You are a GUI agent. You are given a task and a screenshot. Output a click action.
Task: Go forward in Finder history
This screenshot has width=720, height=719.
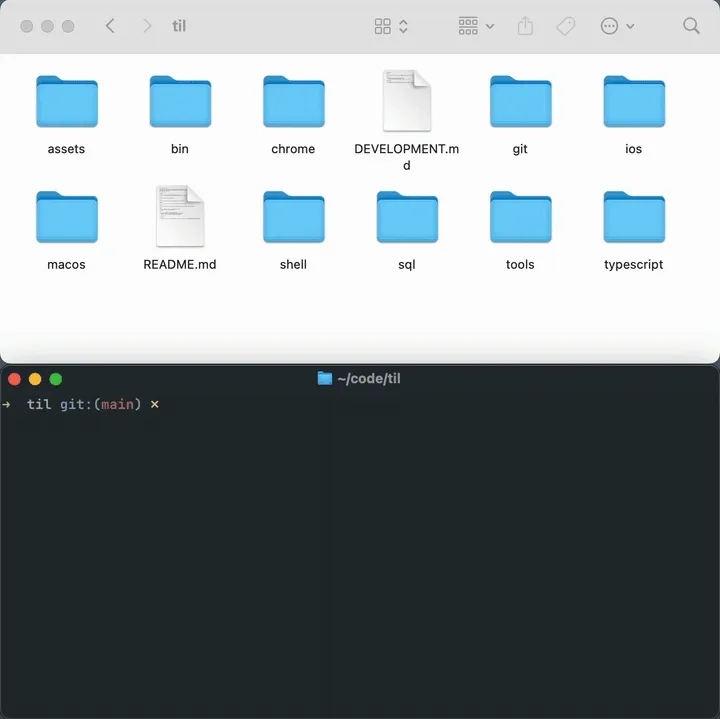pos(147,26)
